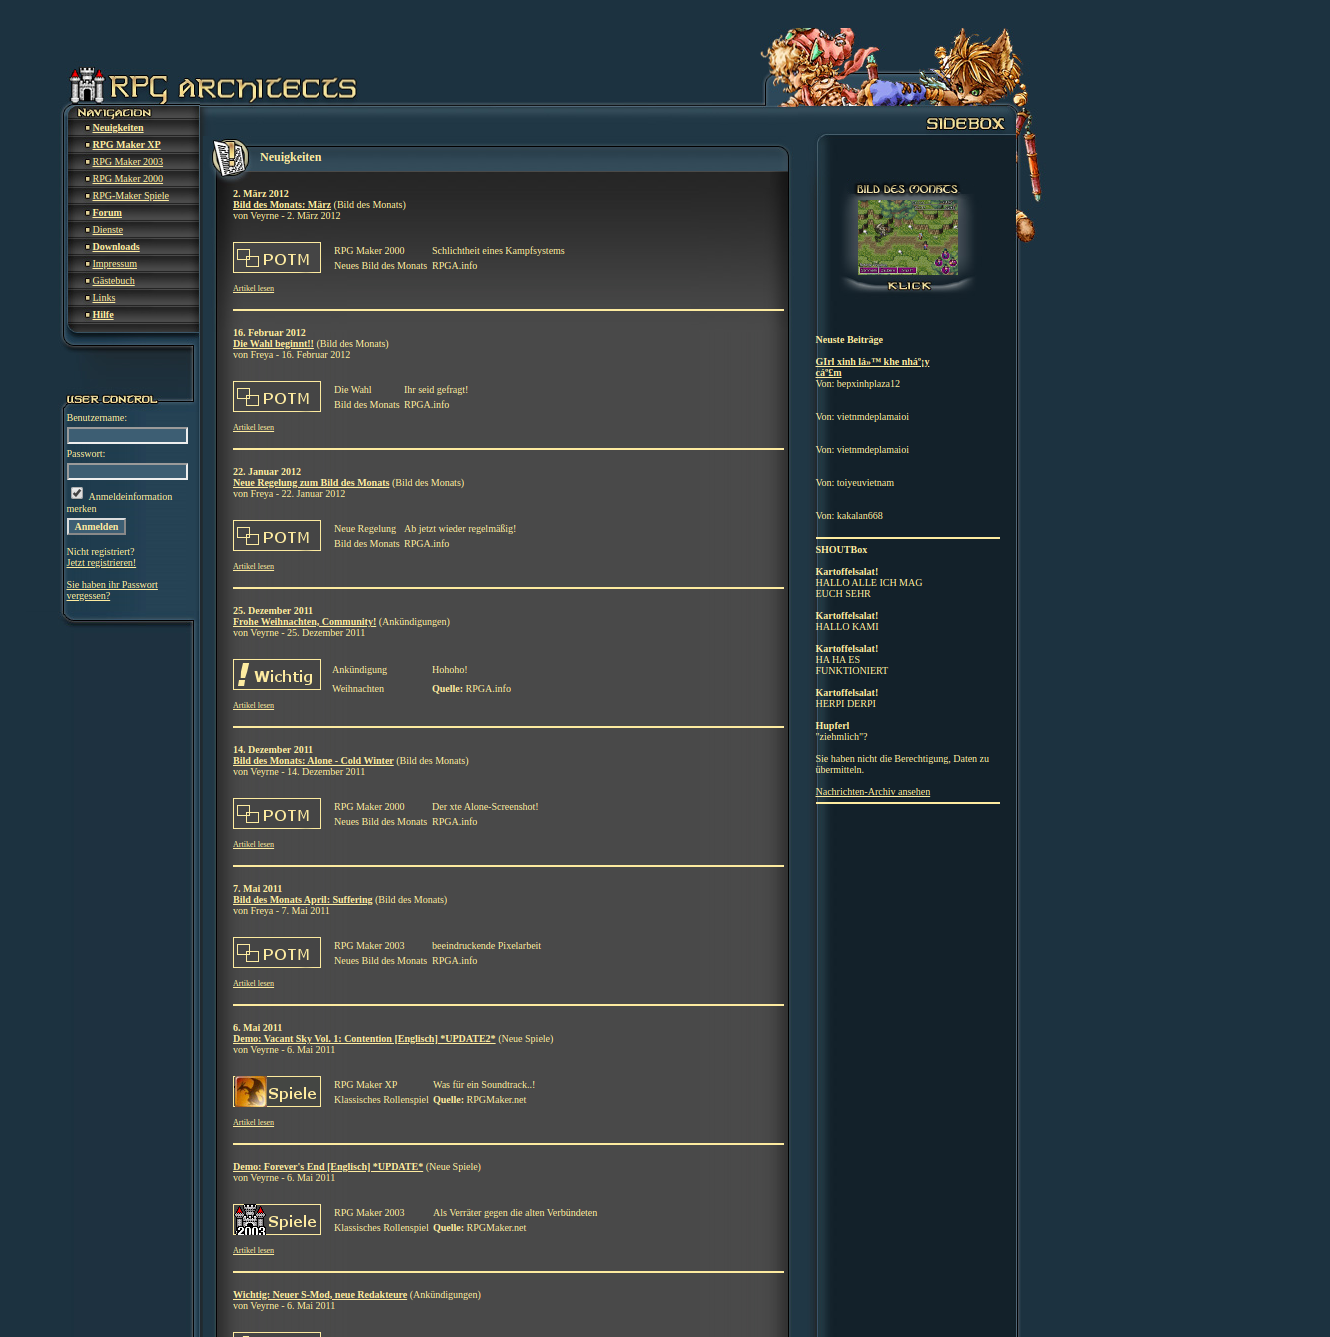Click the Wichtig badge for Frohe Weihnachten

tap(277, 675)
